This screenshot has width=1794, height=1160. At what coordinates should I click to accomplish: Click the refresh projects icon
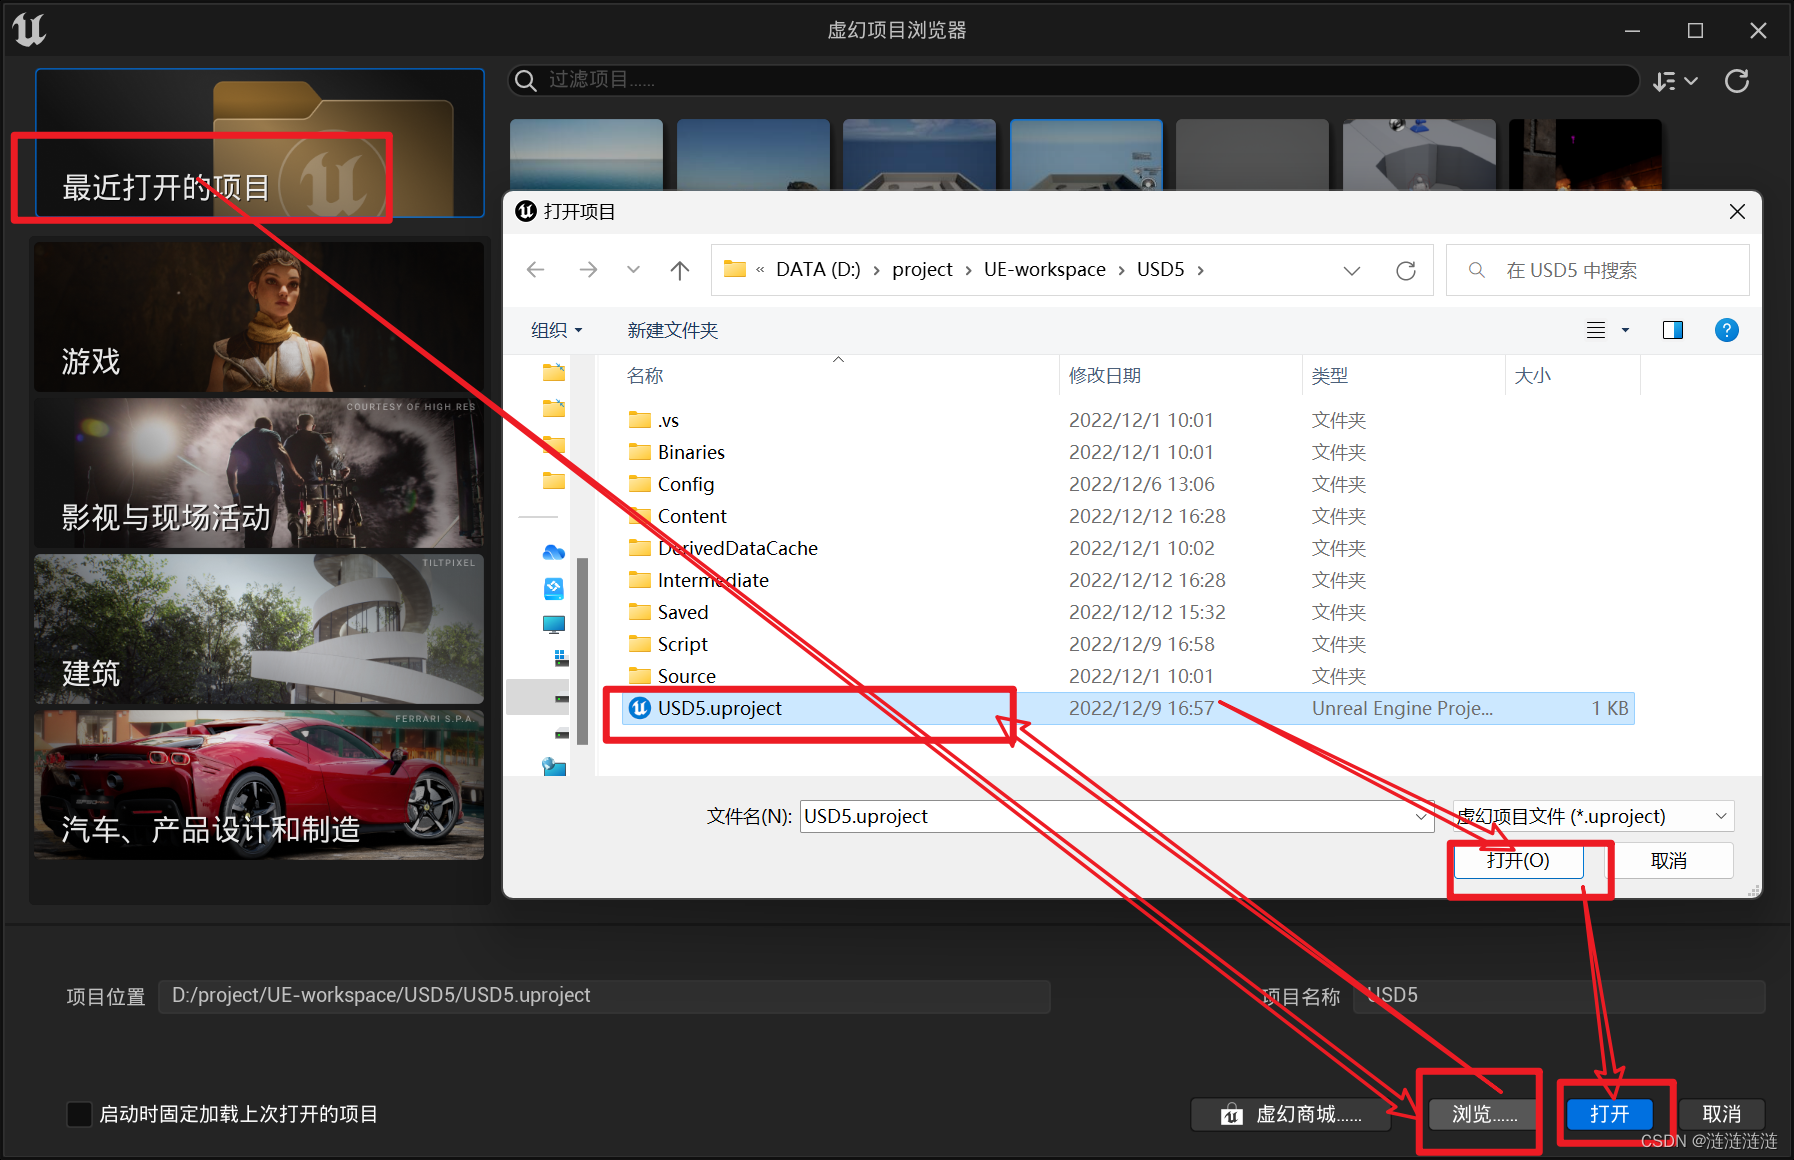tap(1737, 81)
